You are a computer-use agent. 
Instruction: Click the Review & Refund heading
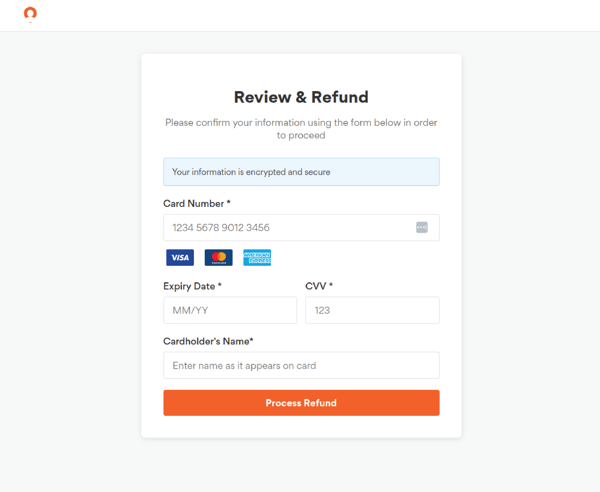pyautogui.click(x=301, y=97)
